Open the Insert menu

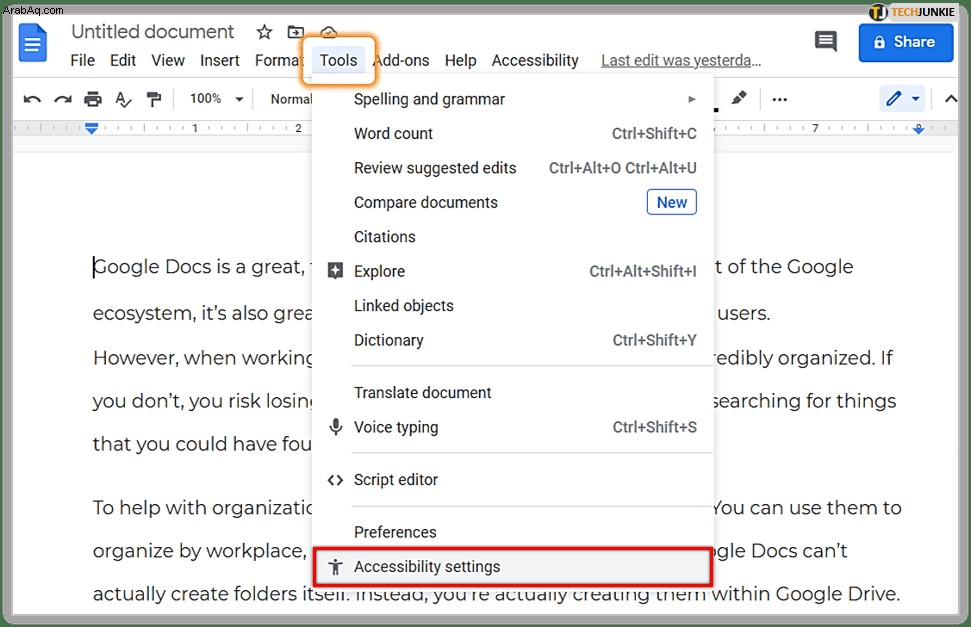[219, 61]
